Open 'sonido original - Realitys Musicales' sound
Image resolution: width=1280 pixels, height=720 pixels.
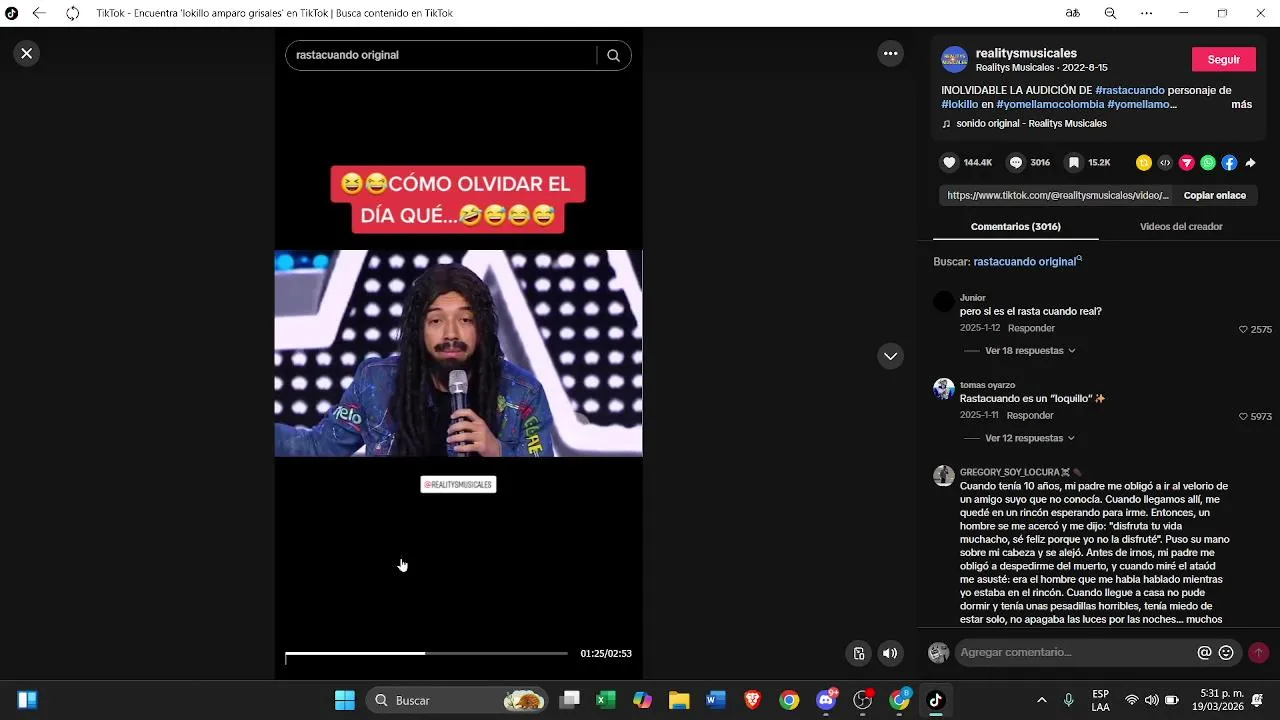(1031, 124)
